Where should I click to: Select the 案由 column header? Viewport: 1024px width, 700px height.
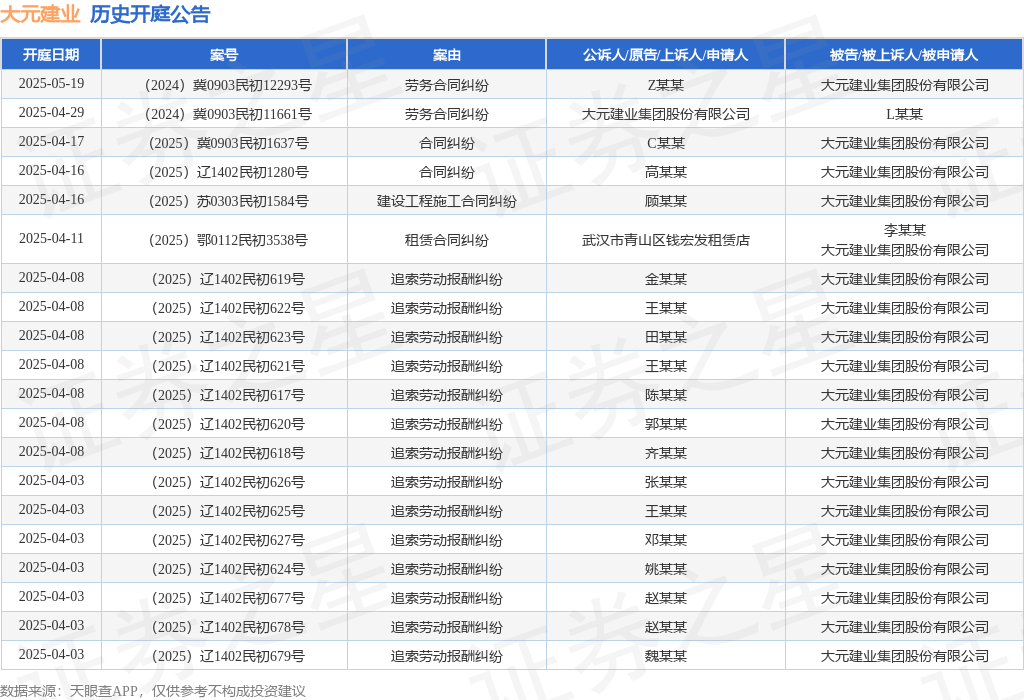point(447,55)
